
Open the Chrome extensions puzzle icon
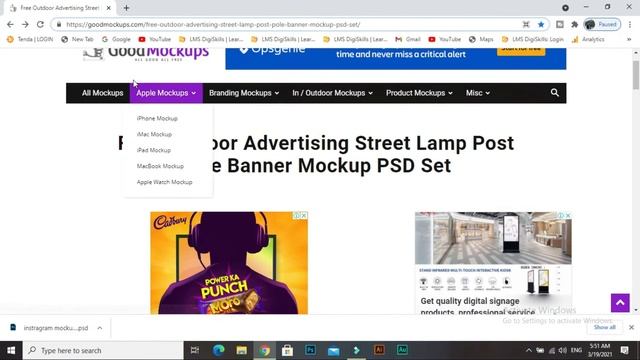click(575, 24)
